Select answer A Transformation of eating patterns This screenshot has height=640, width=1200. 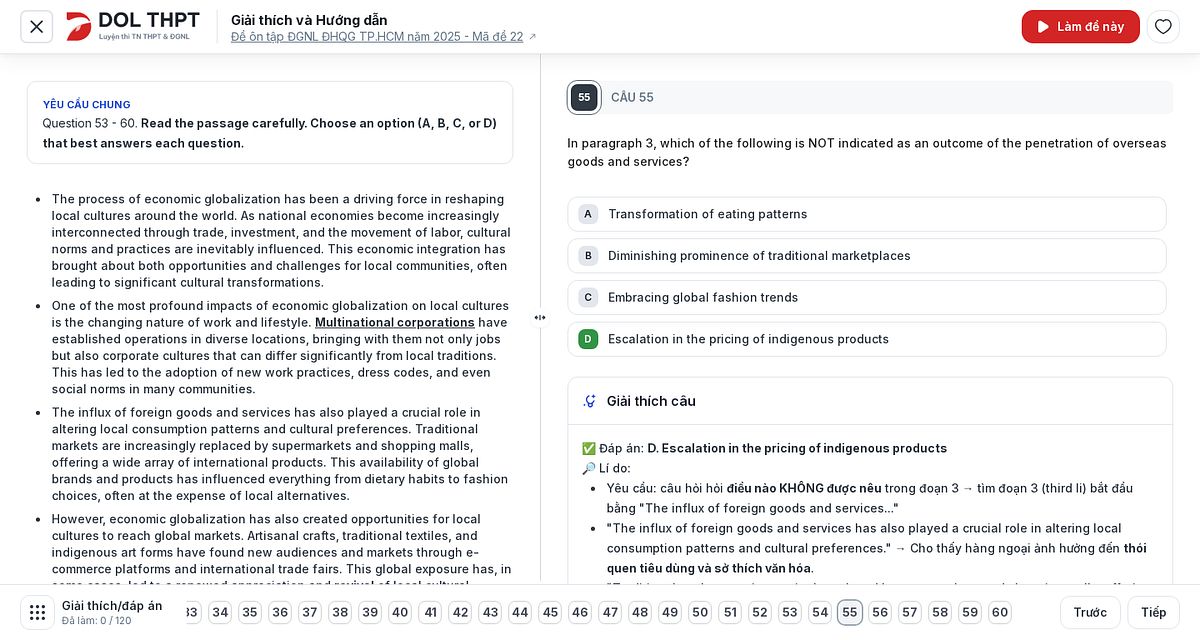866,214
